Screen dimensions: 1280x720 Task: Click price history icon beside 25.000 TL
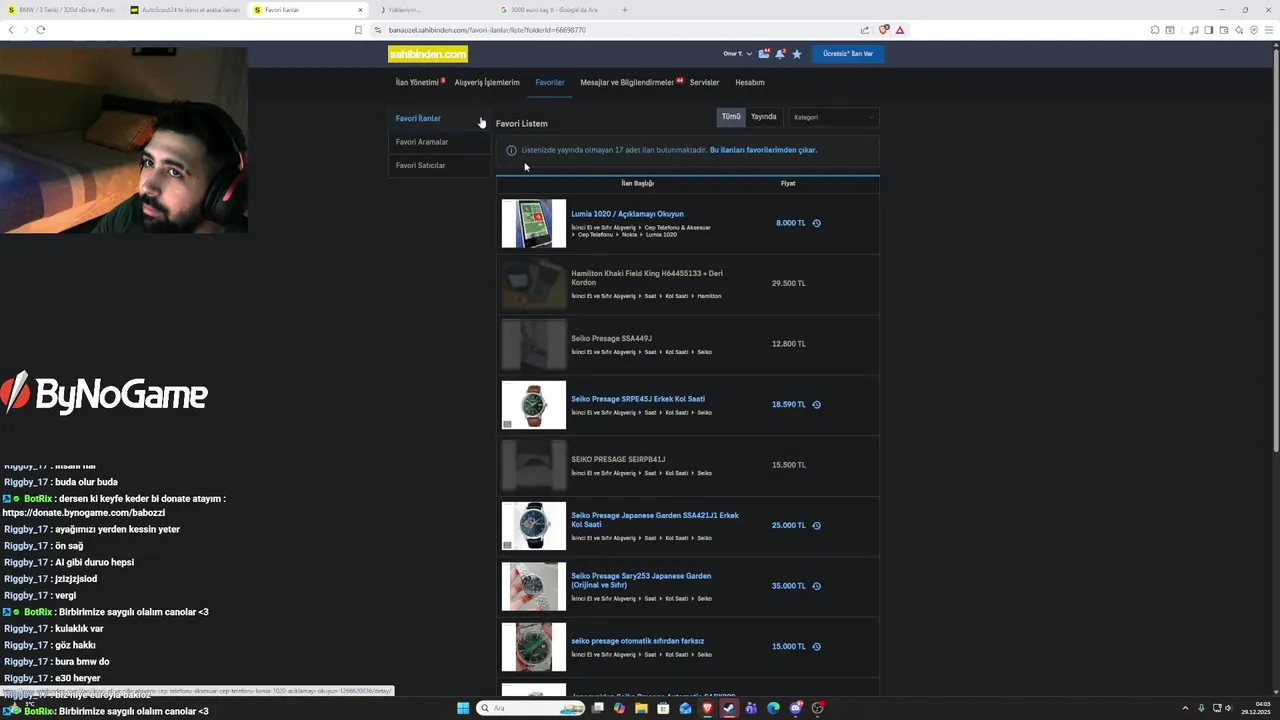(x=816, y=526)
